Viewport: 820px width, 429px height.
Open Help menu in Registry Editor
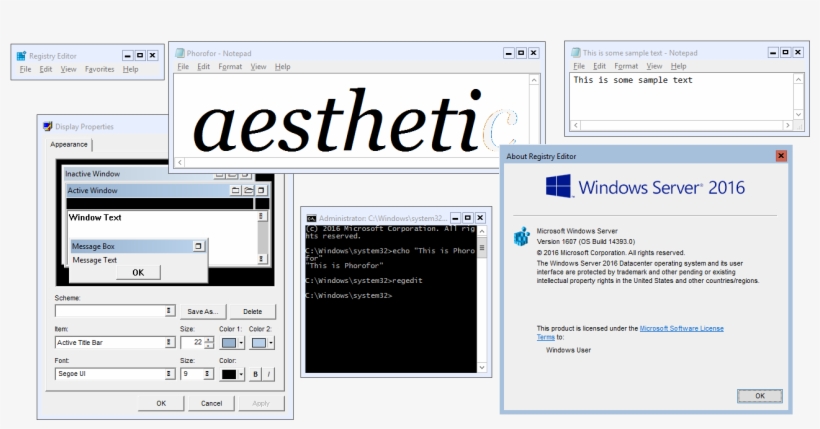click(x=130, y=69)
